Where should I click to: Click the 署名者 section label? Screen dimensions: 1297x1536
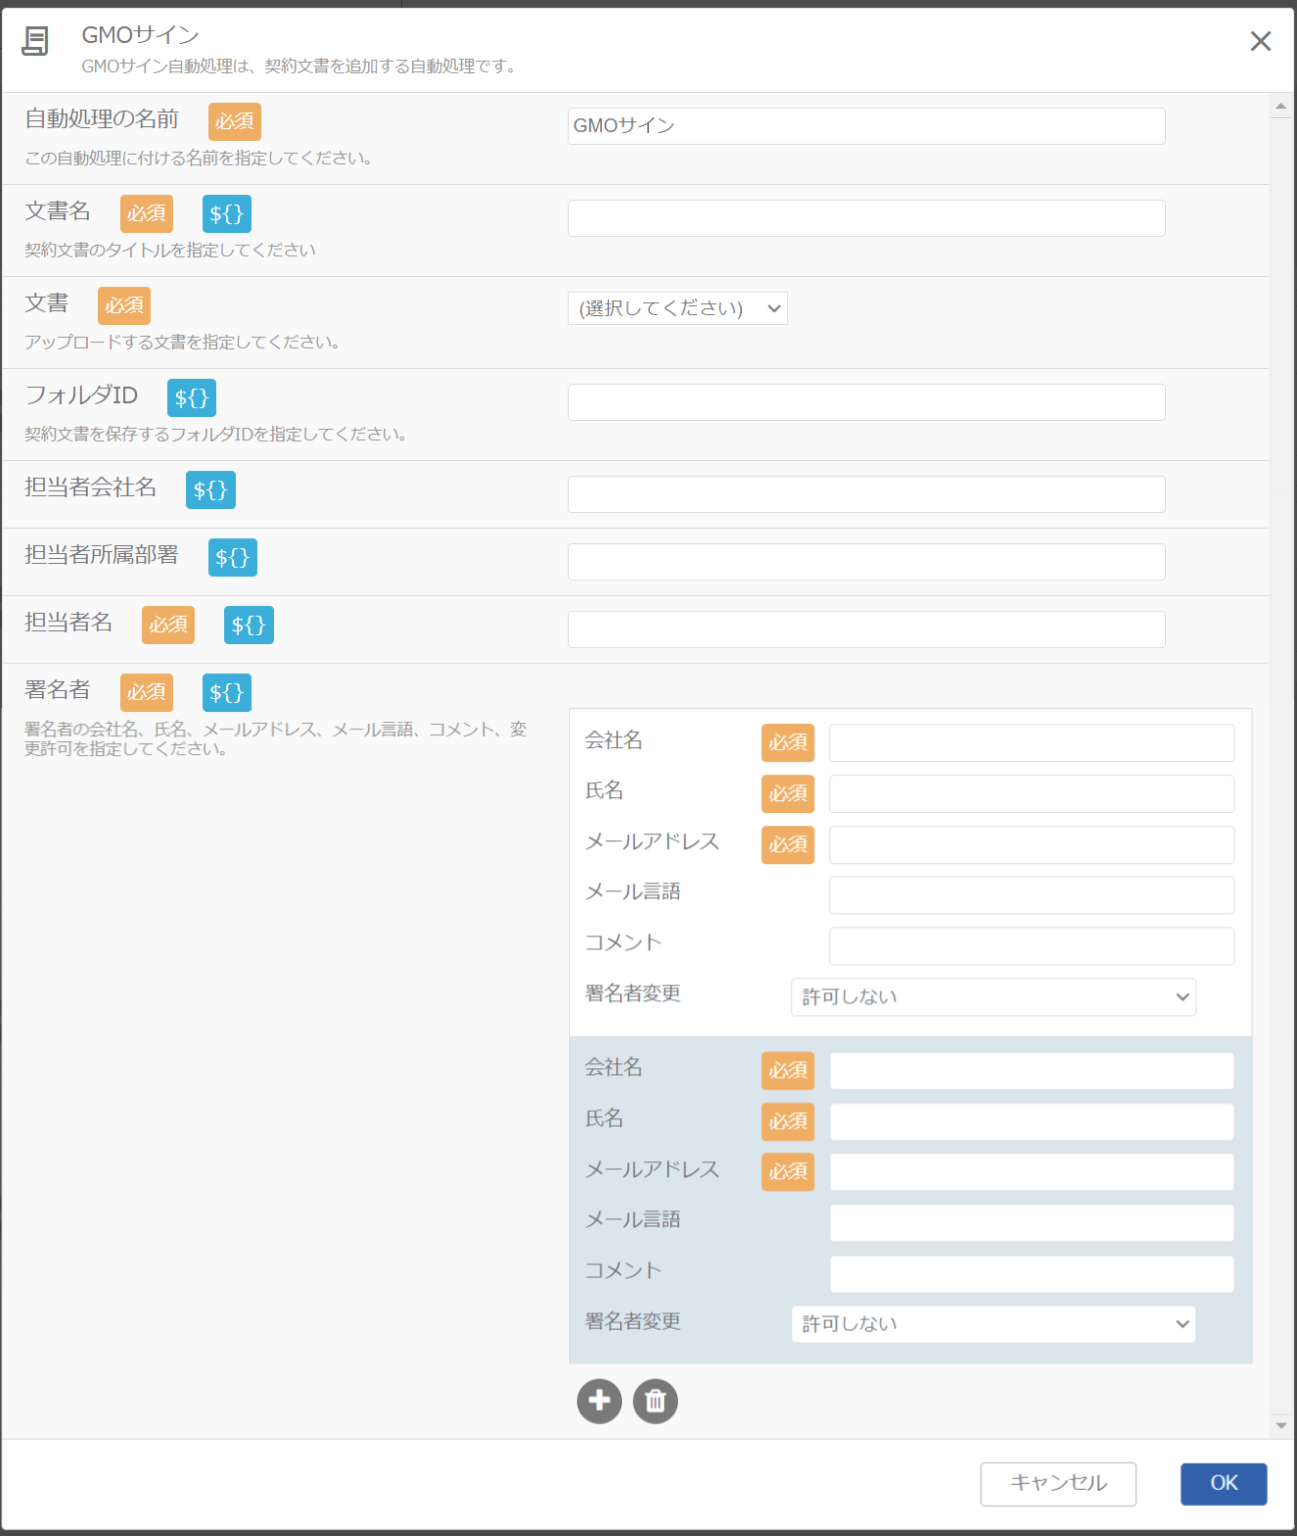coord(58,690)
